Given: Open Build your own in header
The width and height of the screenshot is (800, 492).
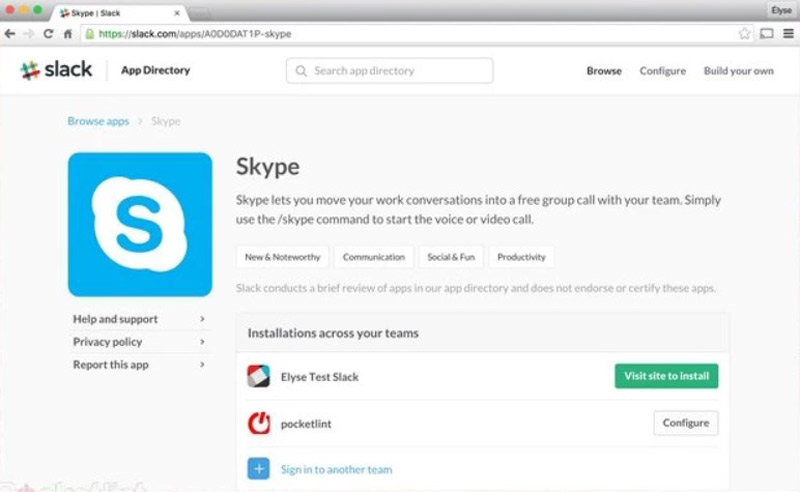Looking at the screenshot, I should pos(738,71).
